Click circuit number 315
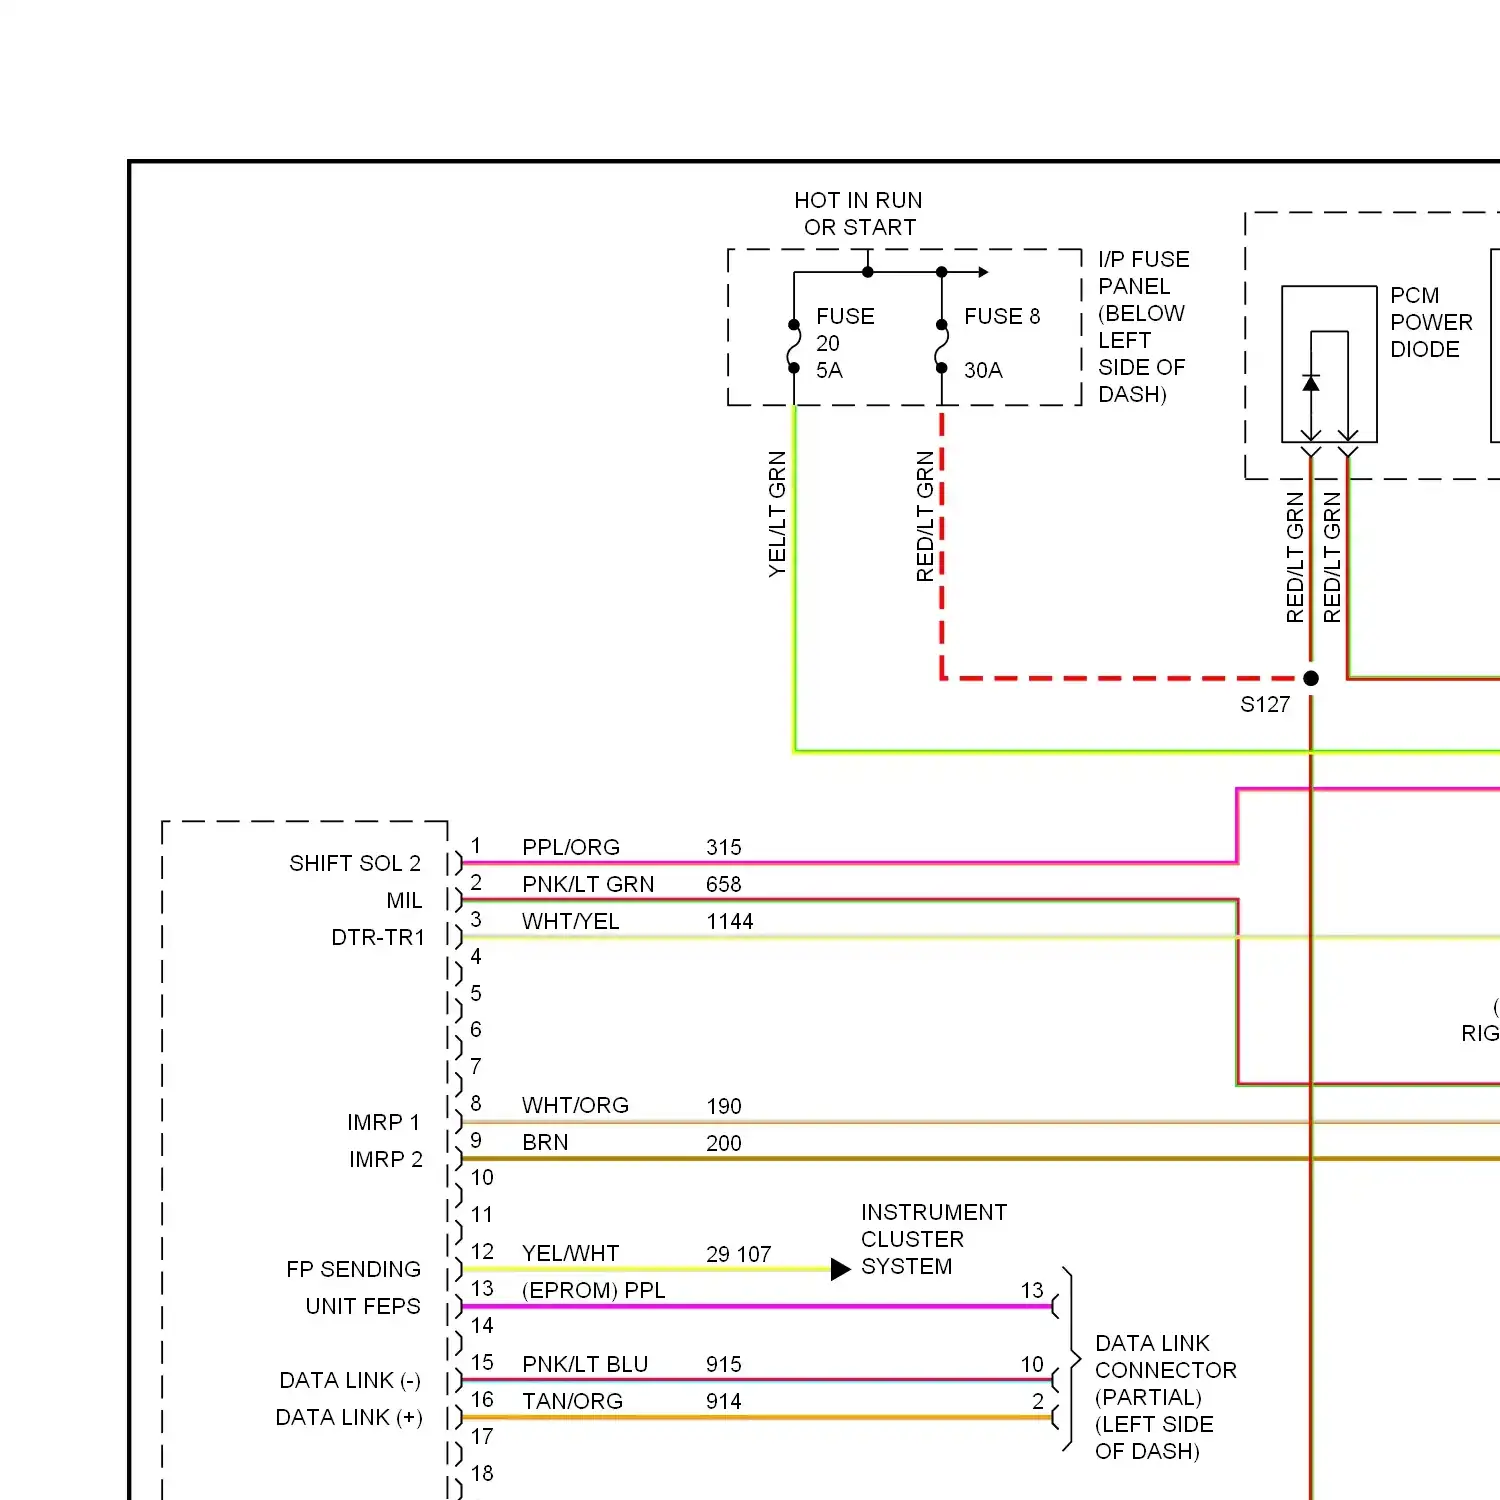1500x1500 pixels. pyautogui.click(x=724, y=847)
